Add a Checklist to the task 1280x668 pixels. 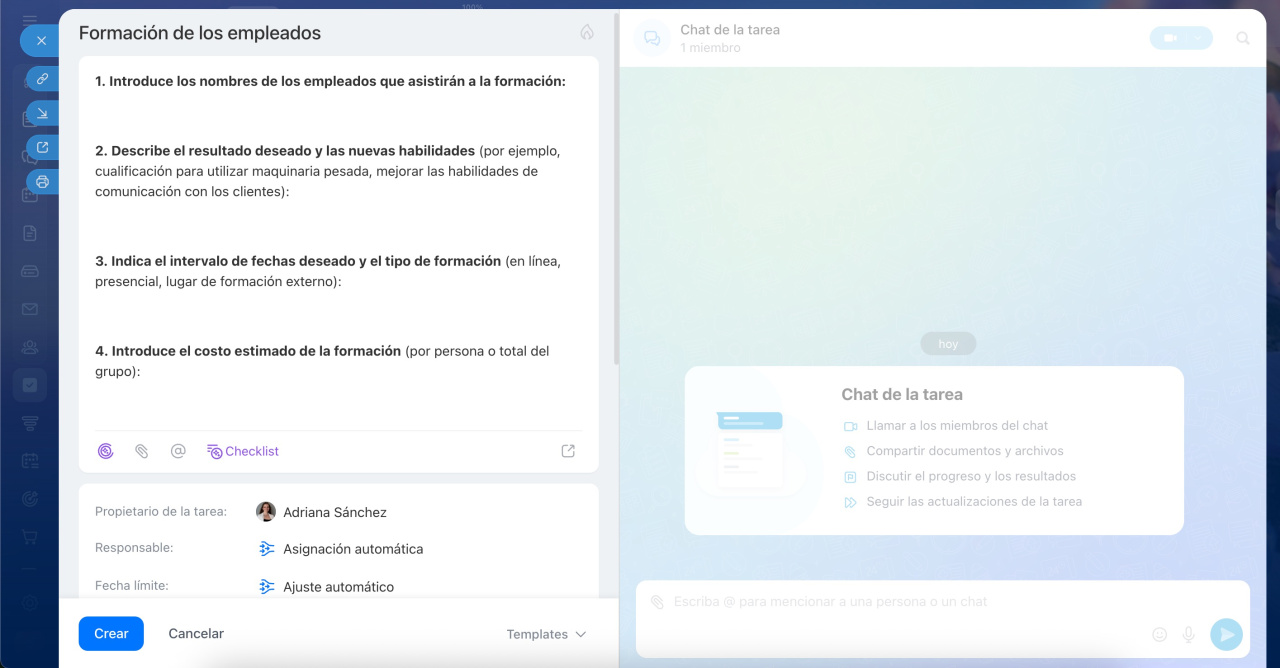tap(243, 451)
